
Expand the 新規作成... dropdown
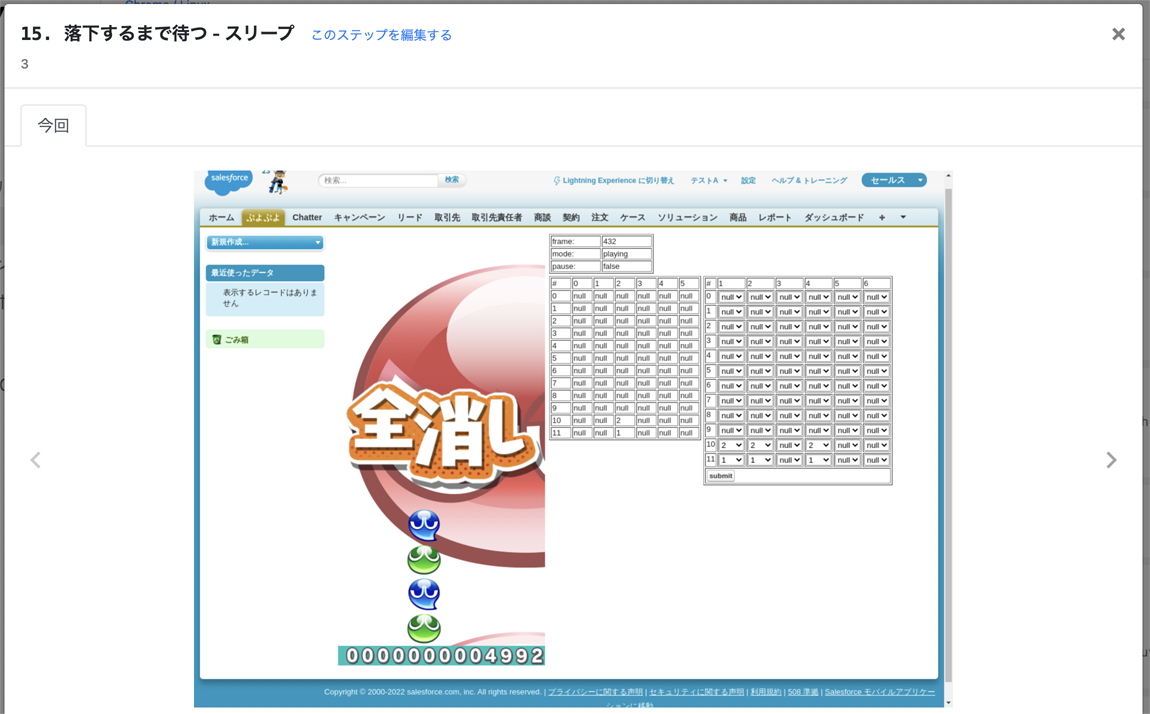(x=265, y=242)
